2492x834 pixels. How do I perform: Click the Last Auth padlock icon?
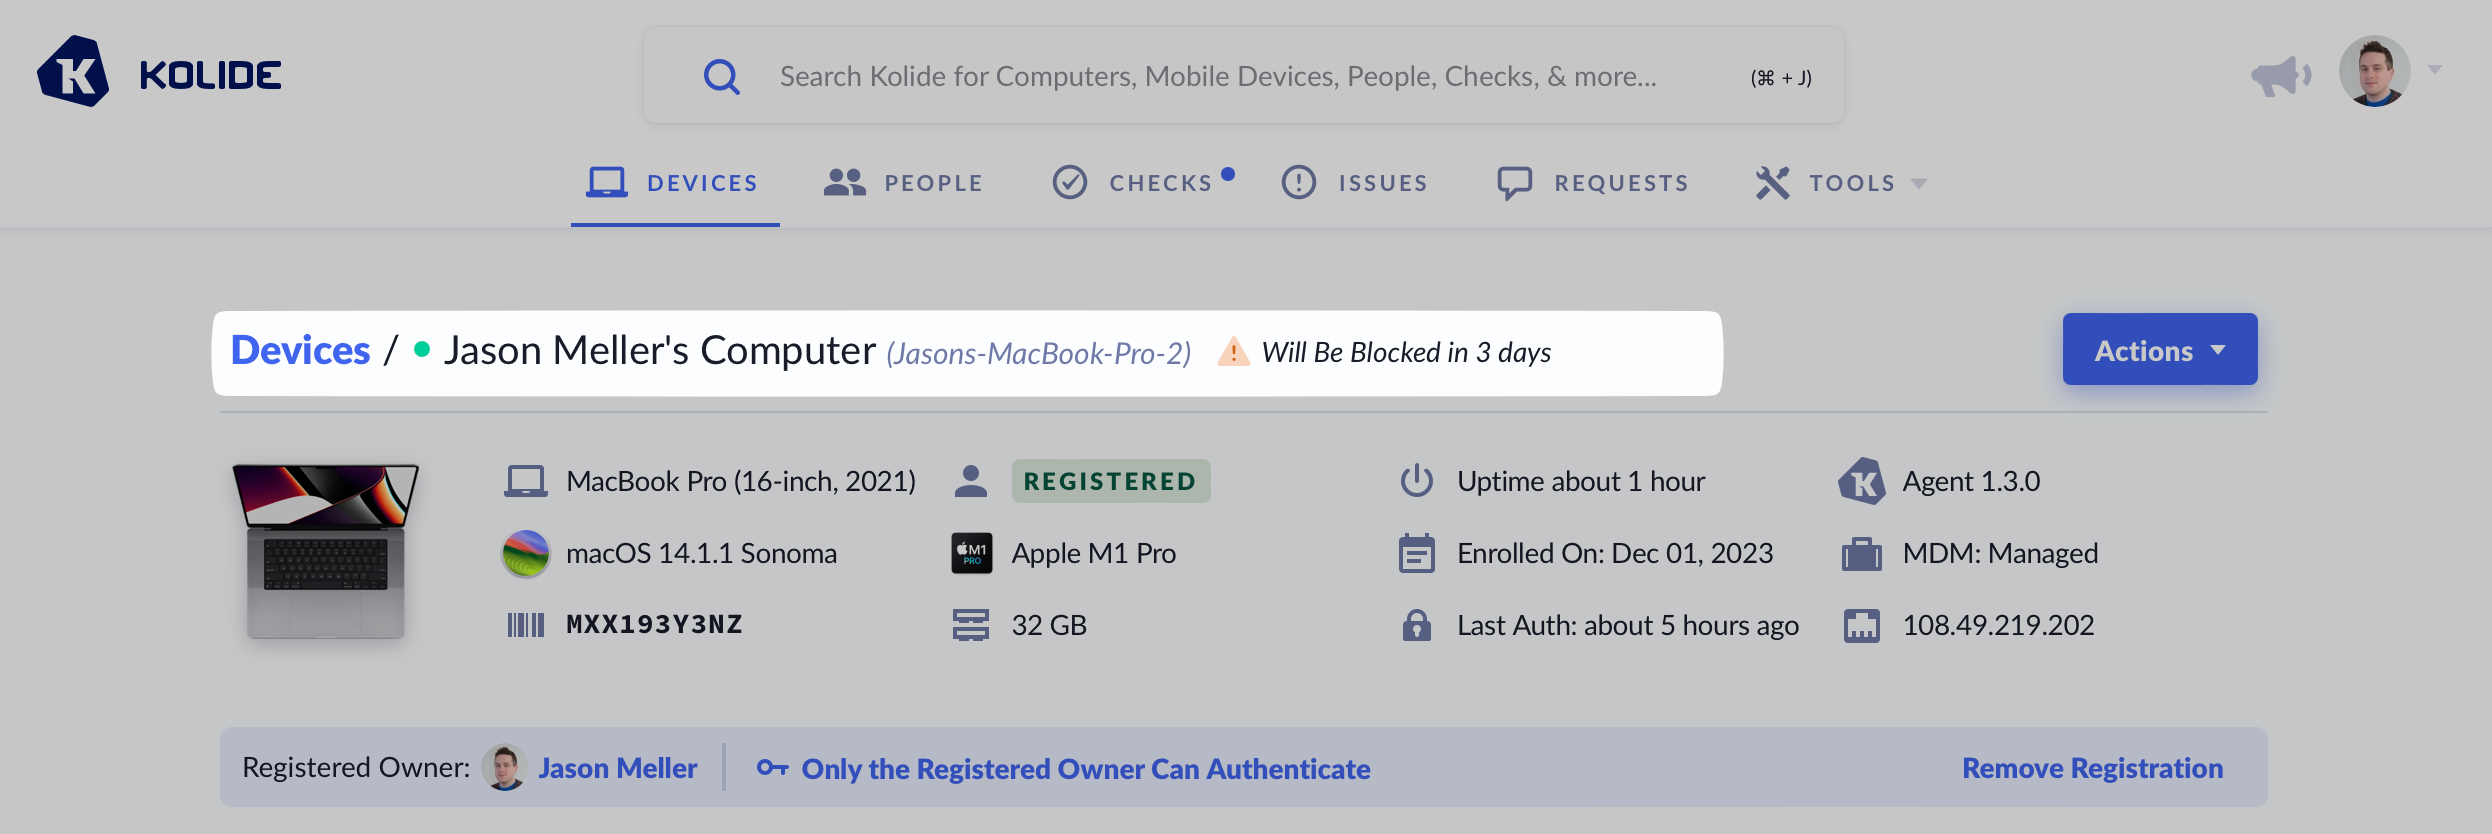(x=1416, y=625)
